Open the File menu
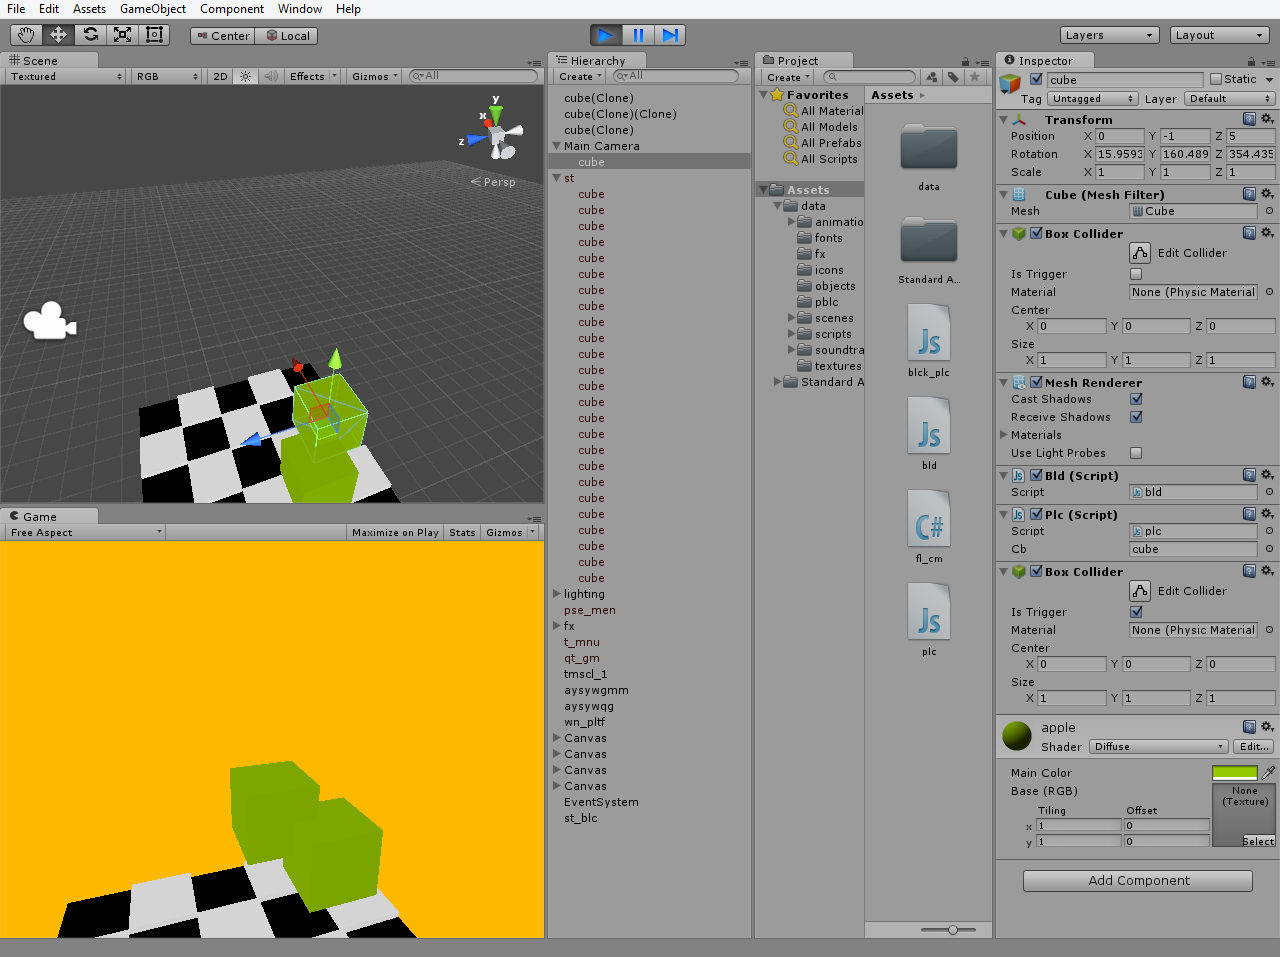This screenshot has height=957, width=1280. point(16,9)
